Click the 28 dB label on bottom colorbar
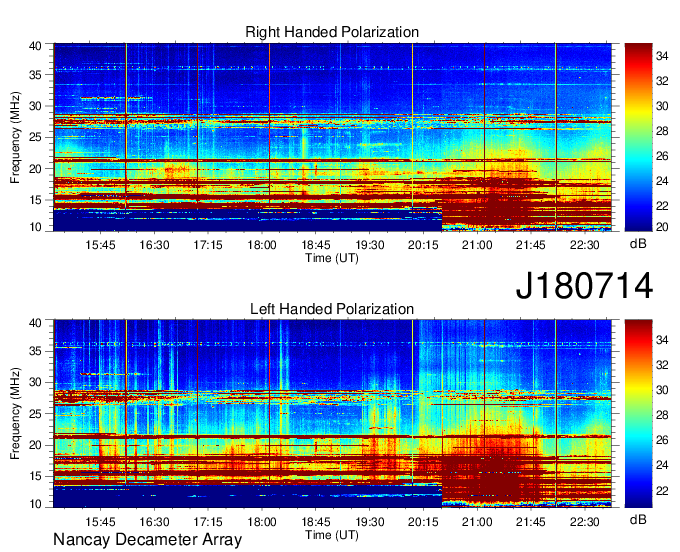Image resolution: width=680 pixels, height=552 pixels. point(662,415)
